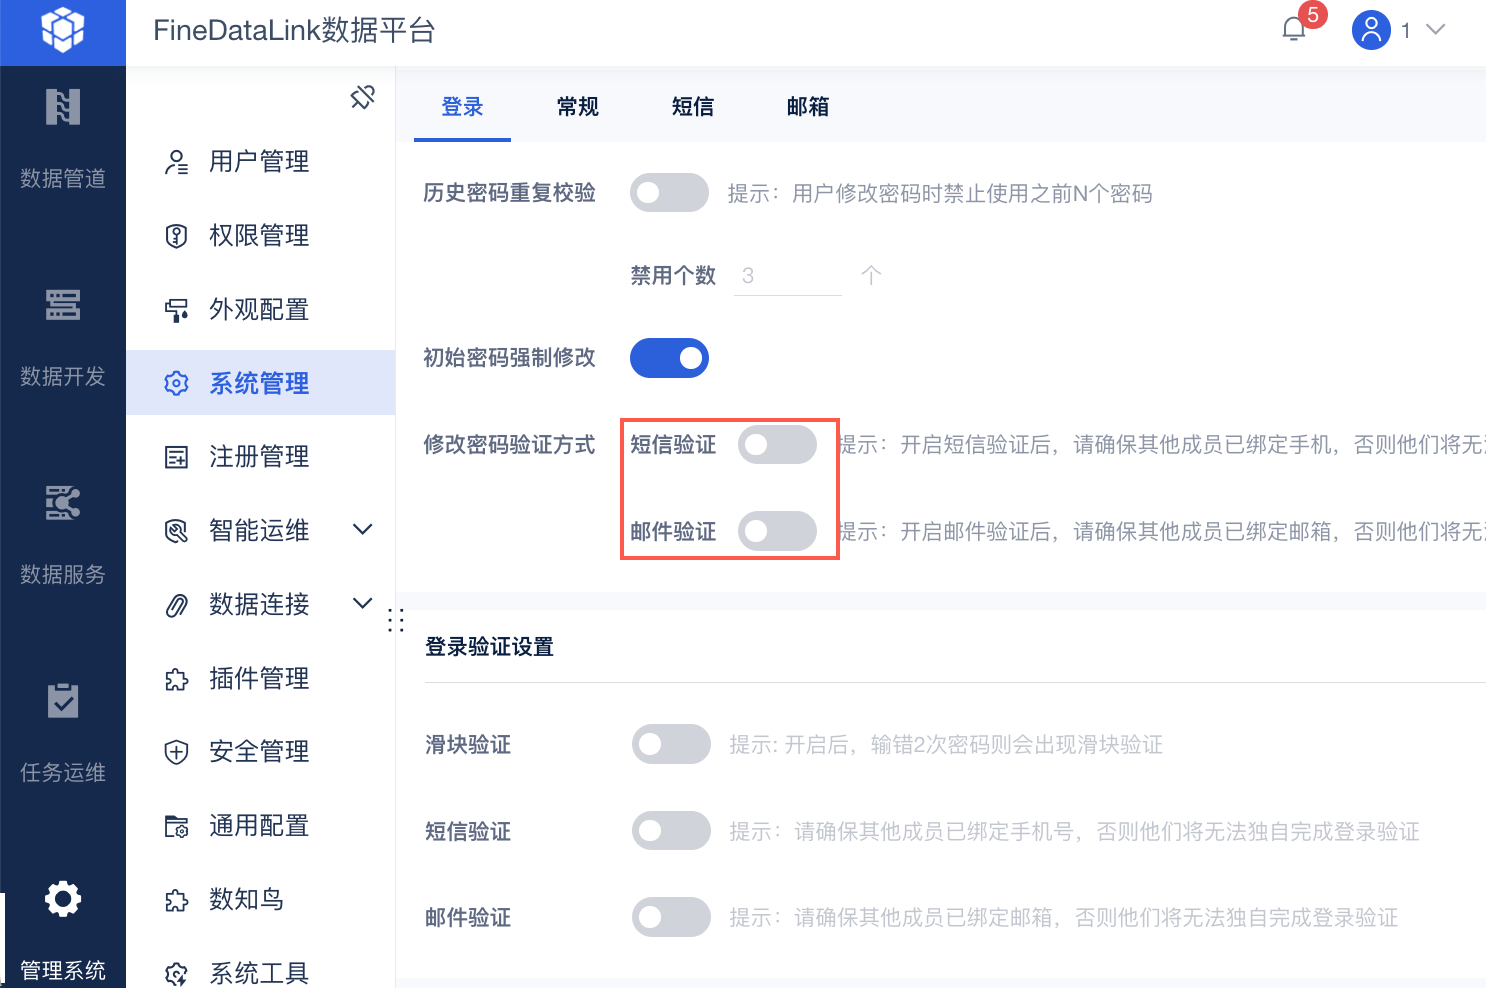Open the user account dropdown arrow
This screenshot has width=1486, height=988.
point(1436,30)
